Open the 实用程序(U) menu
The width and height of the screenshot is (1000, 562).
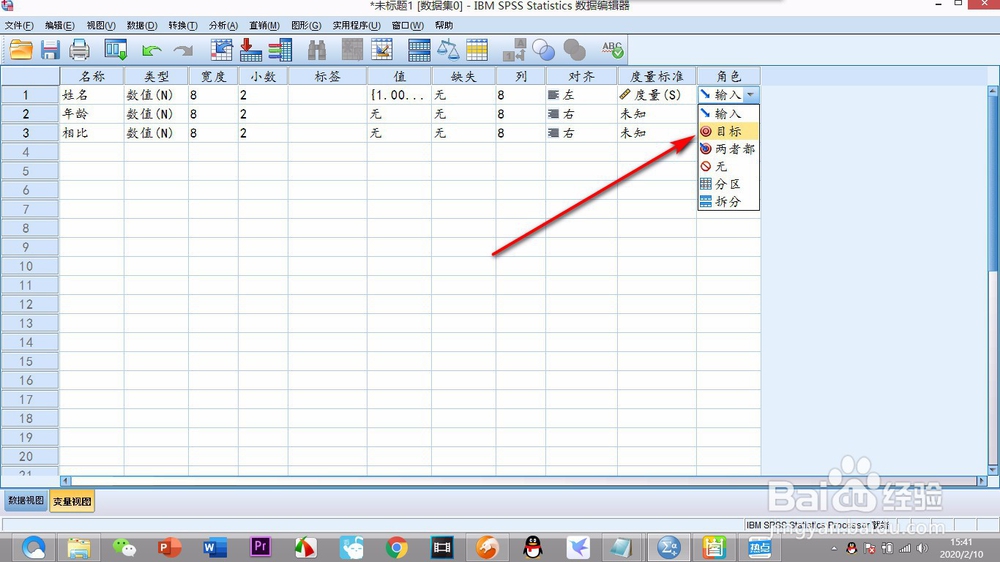pos(357,26)
